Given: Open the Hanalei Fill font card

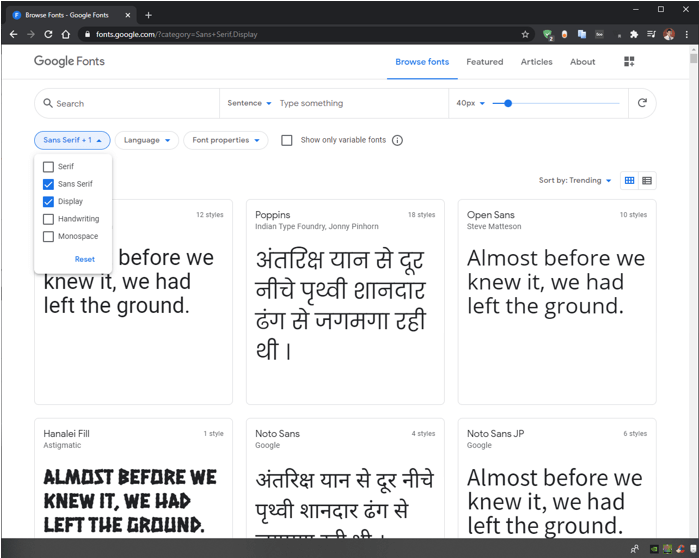Looking at the screenshot, I should (x=133, y=477).
